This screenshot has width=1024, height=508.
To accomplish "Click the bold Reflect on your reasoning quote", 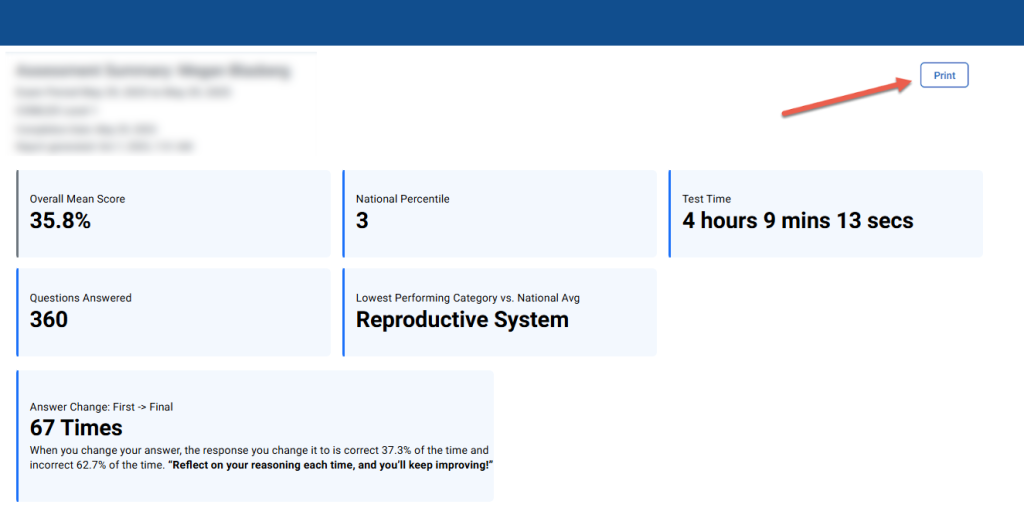I will [x=332, y=466].
